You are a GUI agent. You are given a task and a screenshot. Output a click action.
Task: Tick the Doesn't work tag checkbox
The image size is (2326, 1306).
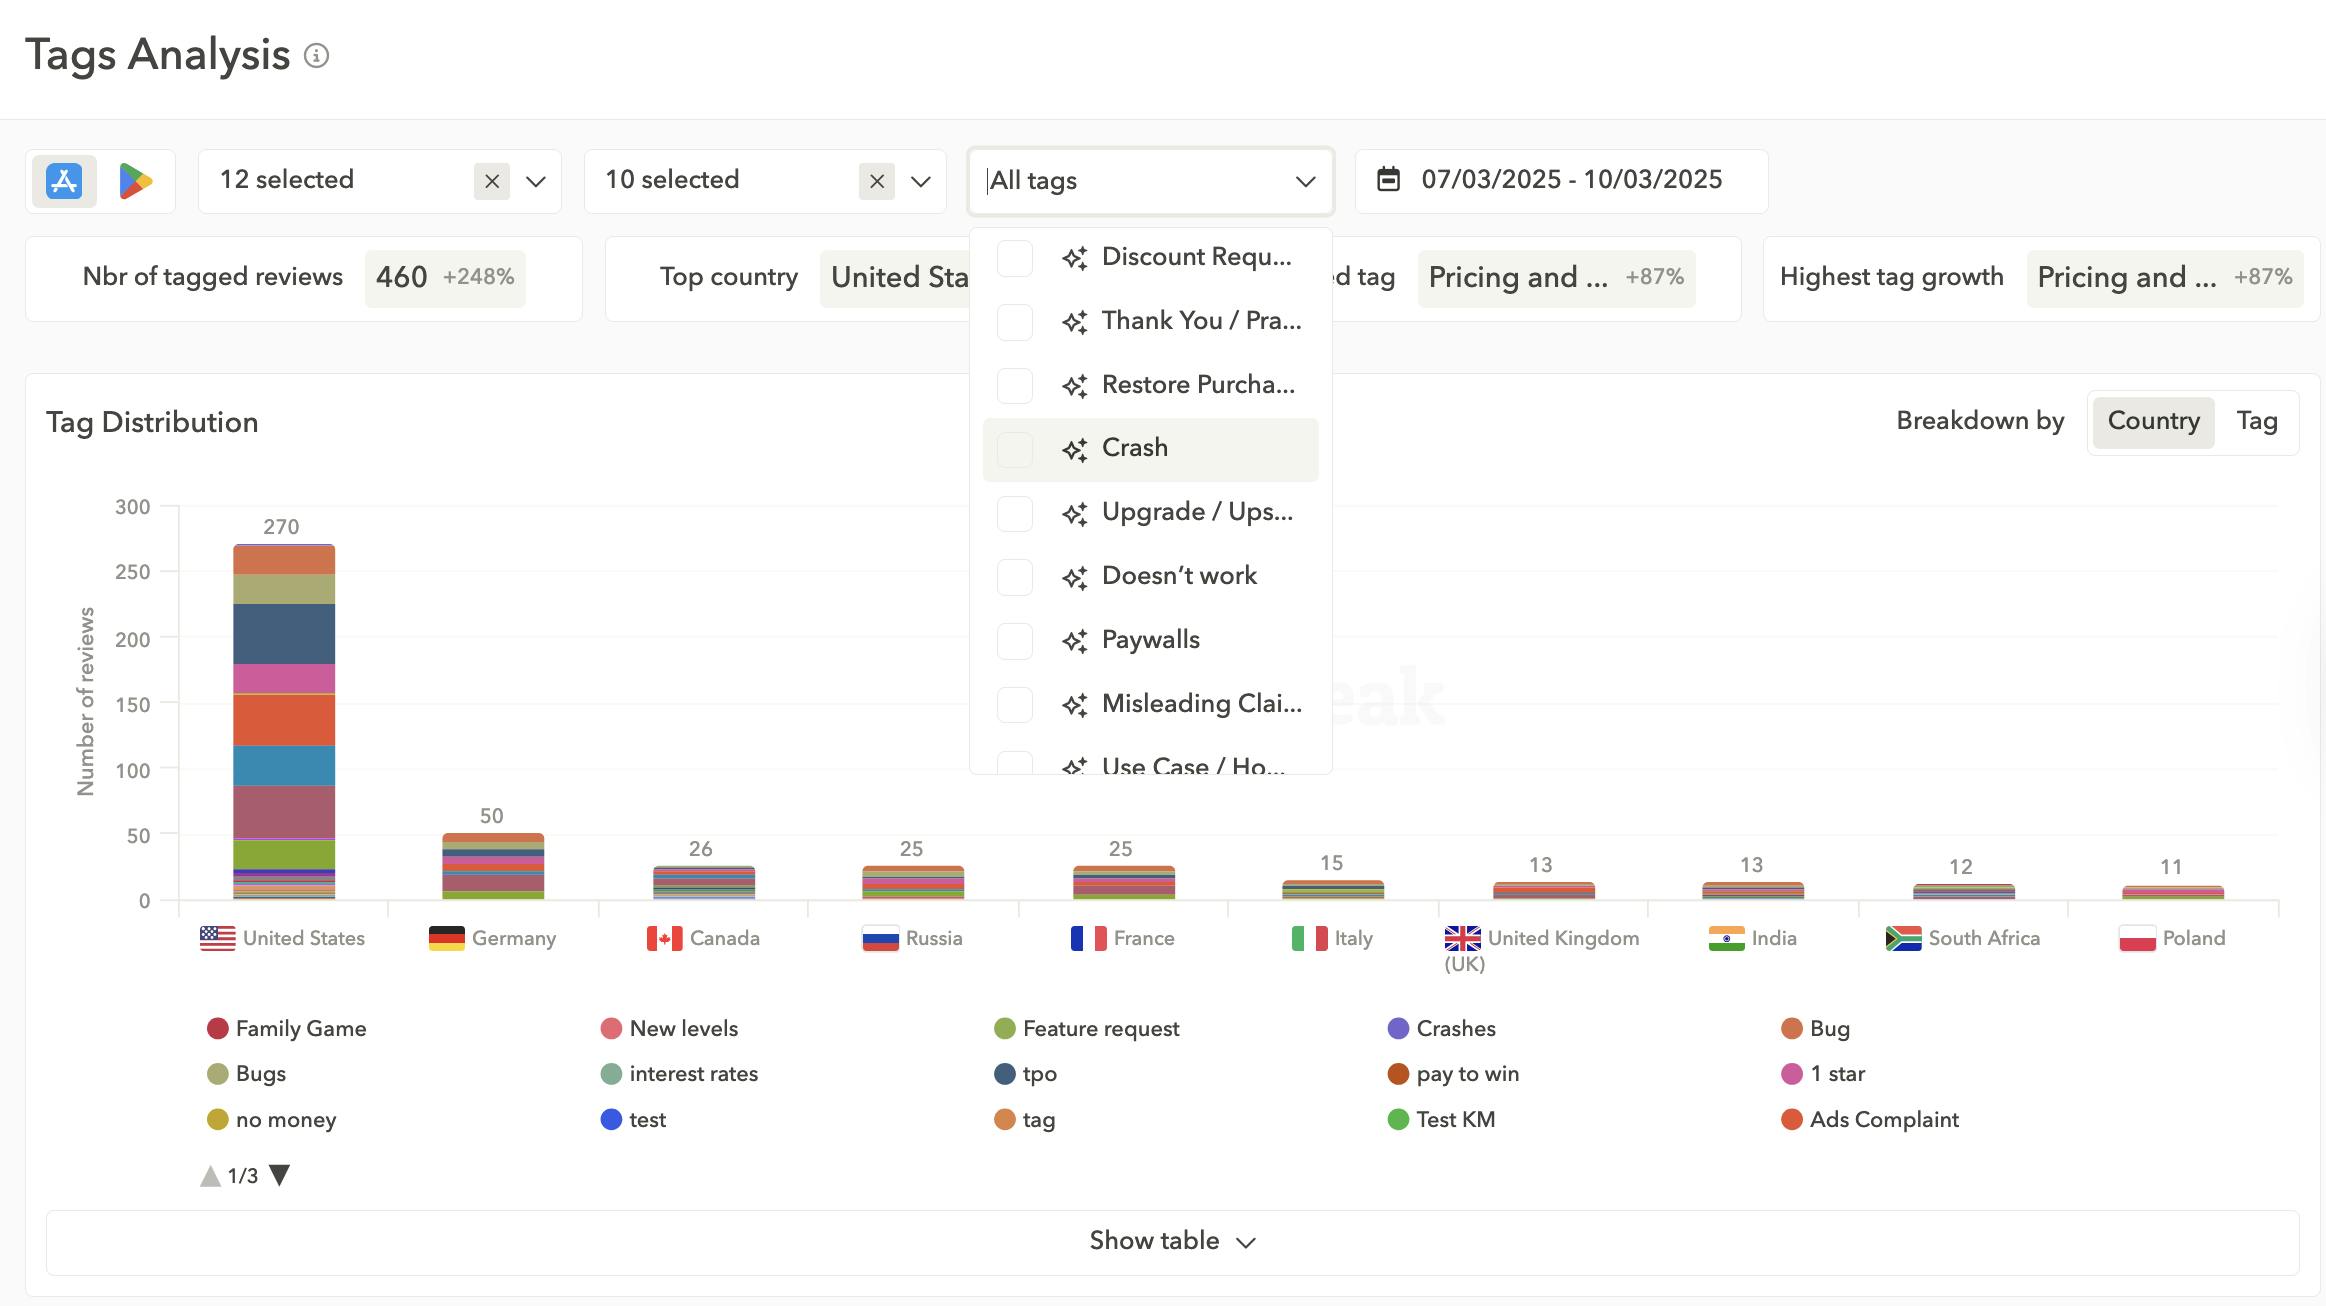[1015, 577]
